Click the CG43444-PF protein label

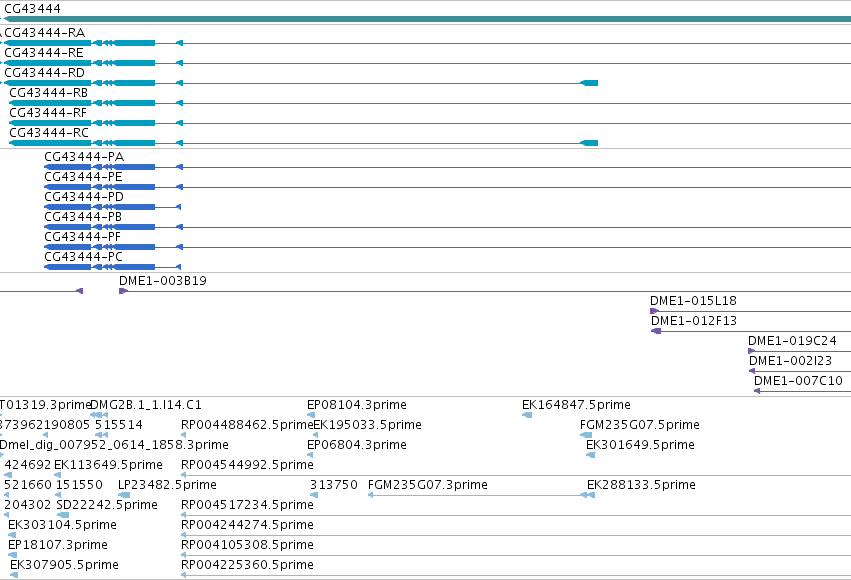[x=82, y=237]
